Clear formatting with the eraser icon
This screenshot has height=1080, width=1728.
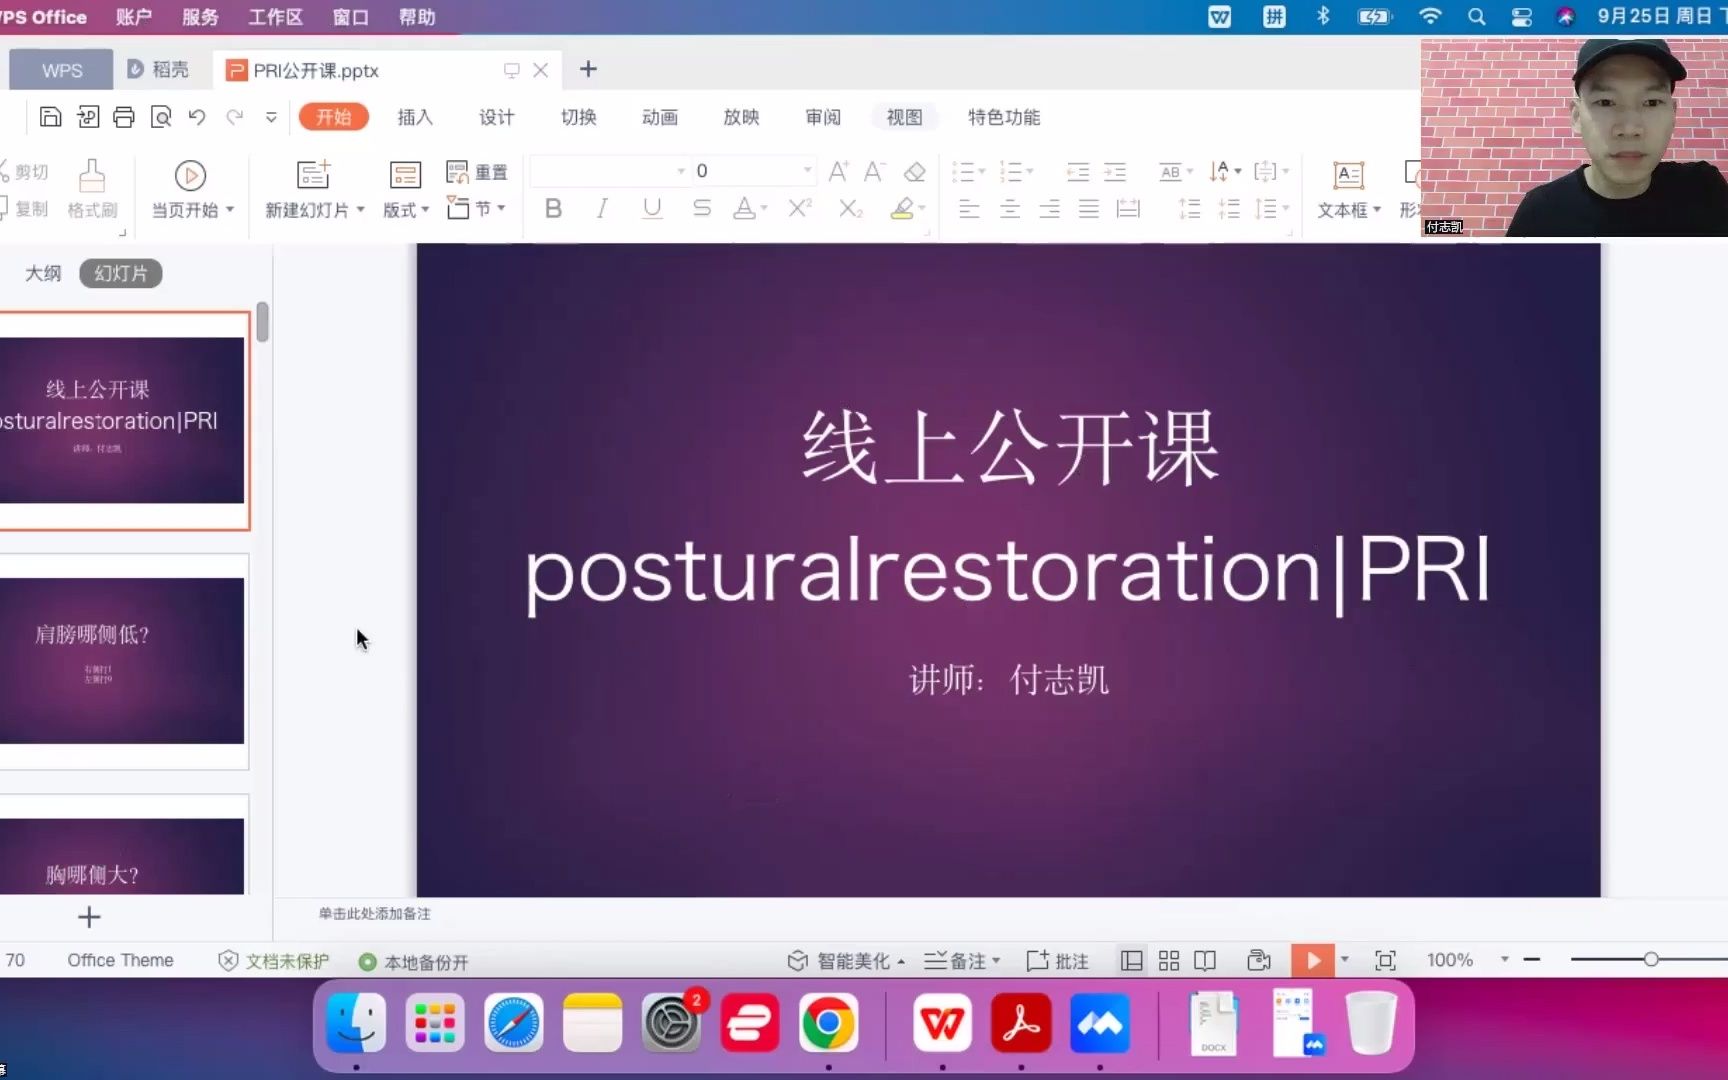(x=914, y=172)
